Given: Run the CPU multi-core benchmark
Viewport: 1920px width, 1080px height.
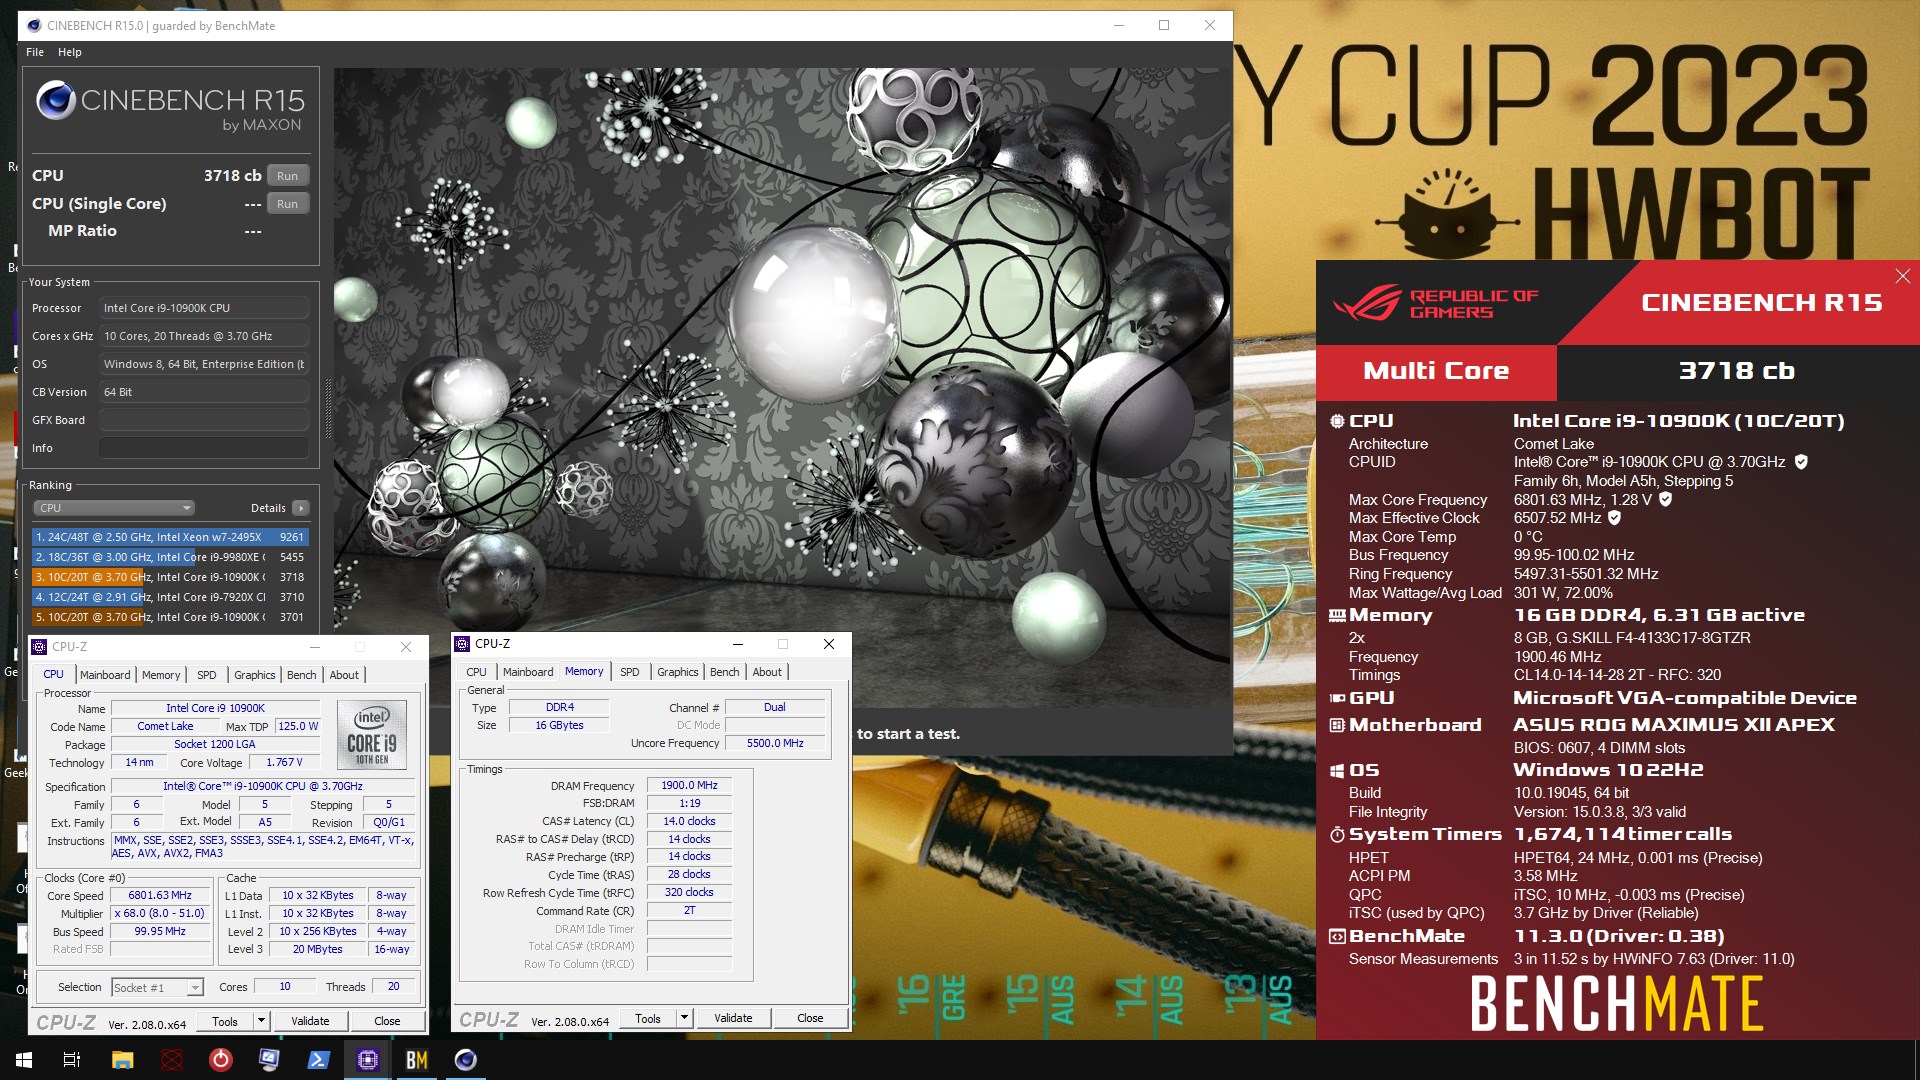Looking at the screenshot, I should pos(288,176).
